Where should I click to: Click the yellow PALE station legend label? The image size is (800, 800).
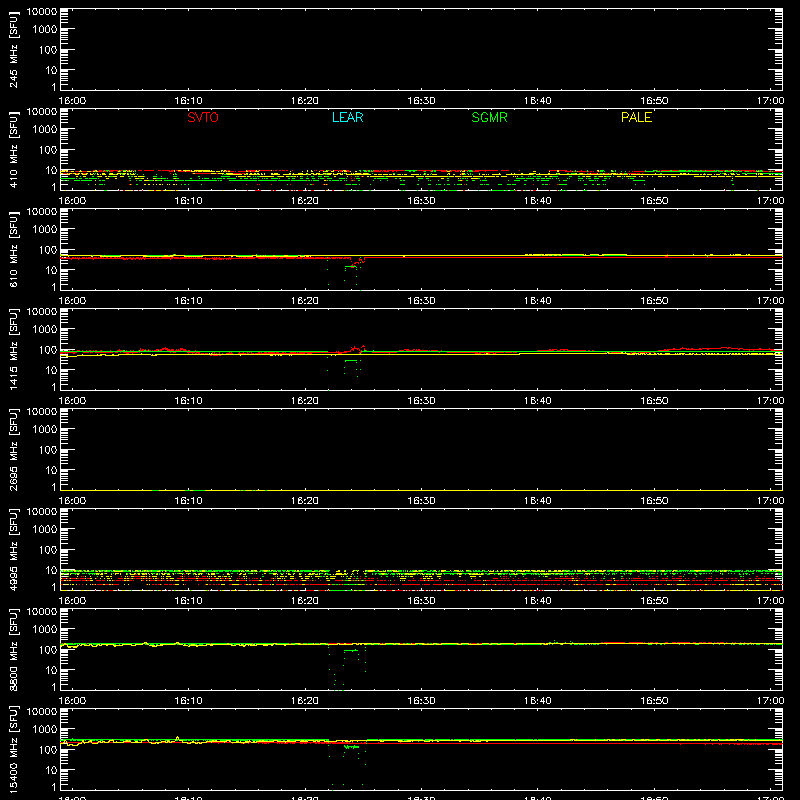[636, 117]
